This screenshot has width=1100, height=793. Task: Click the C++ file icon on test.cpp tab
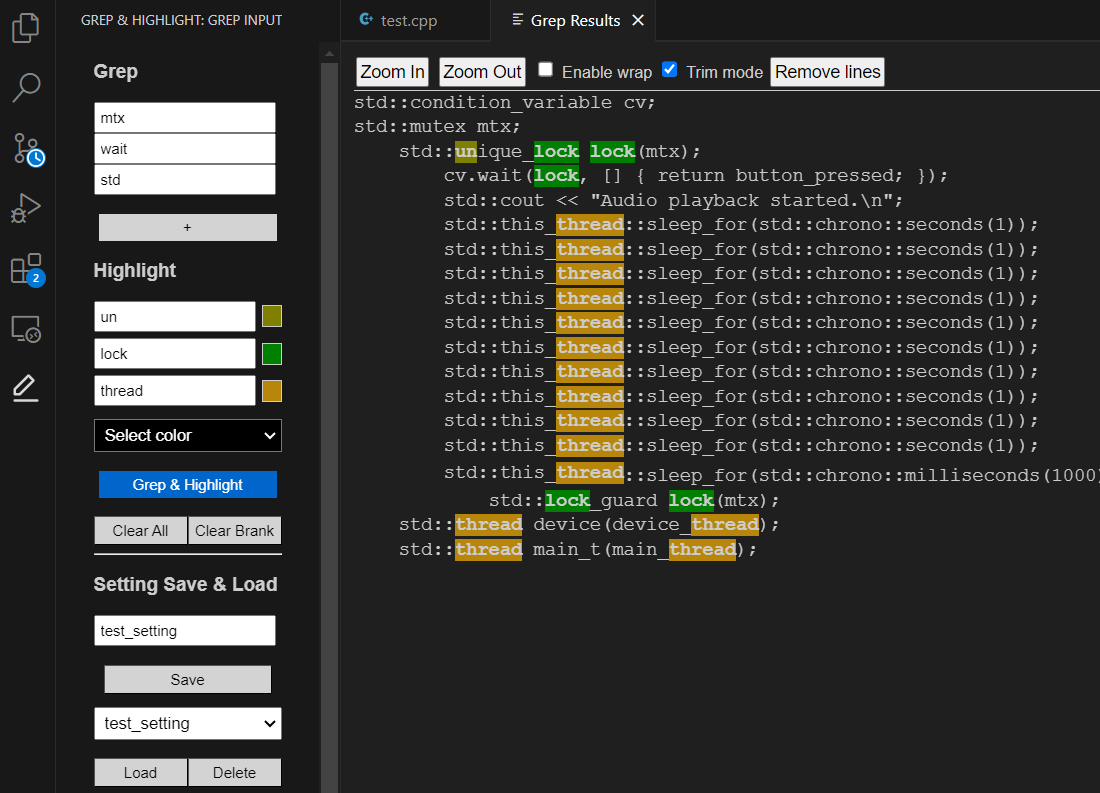[x=366, y=20]
